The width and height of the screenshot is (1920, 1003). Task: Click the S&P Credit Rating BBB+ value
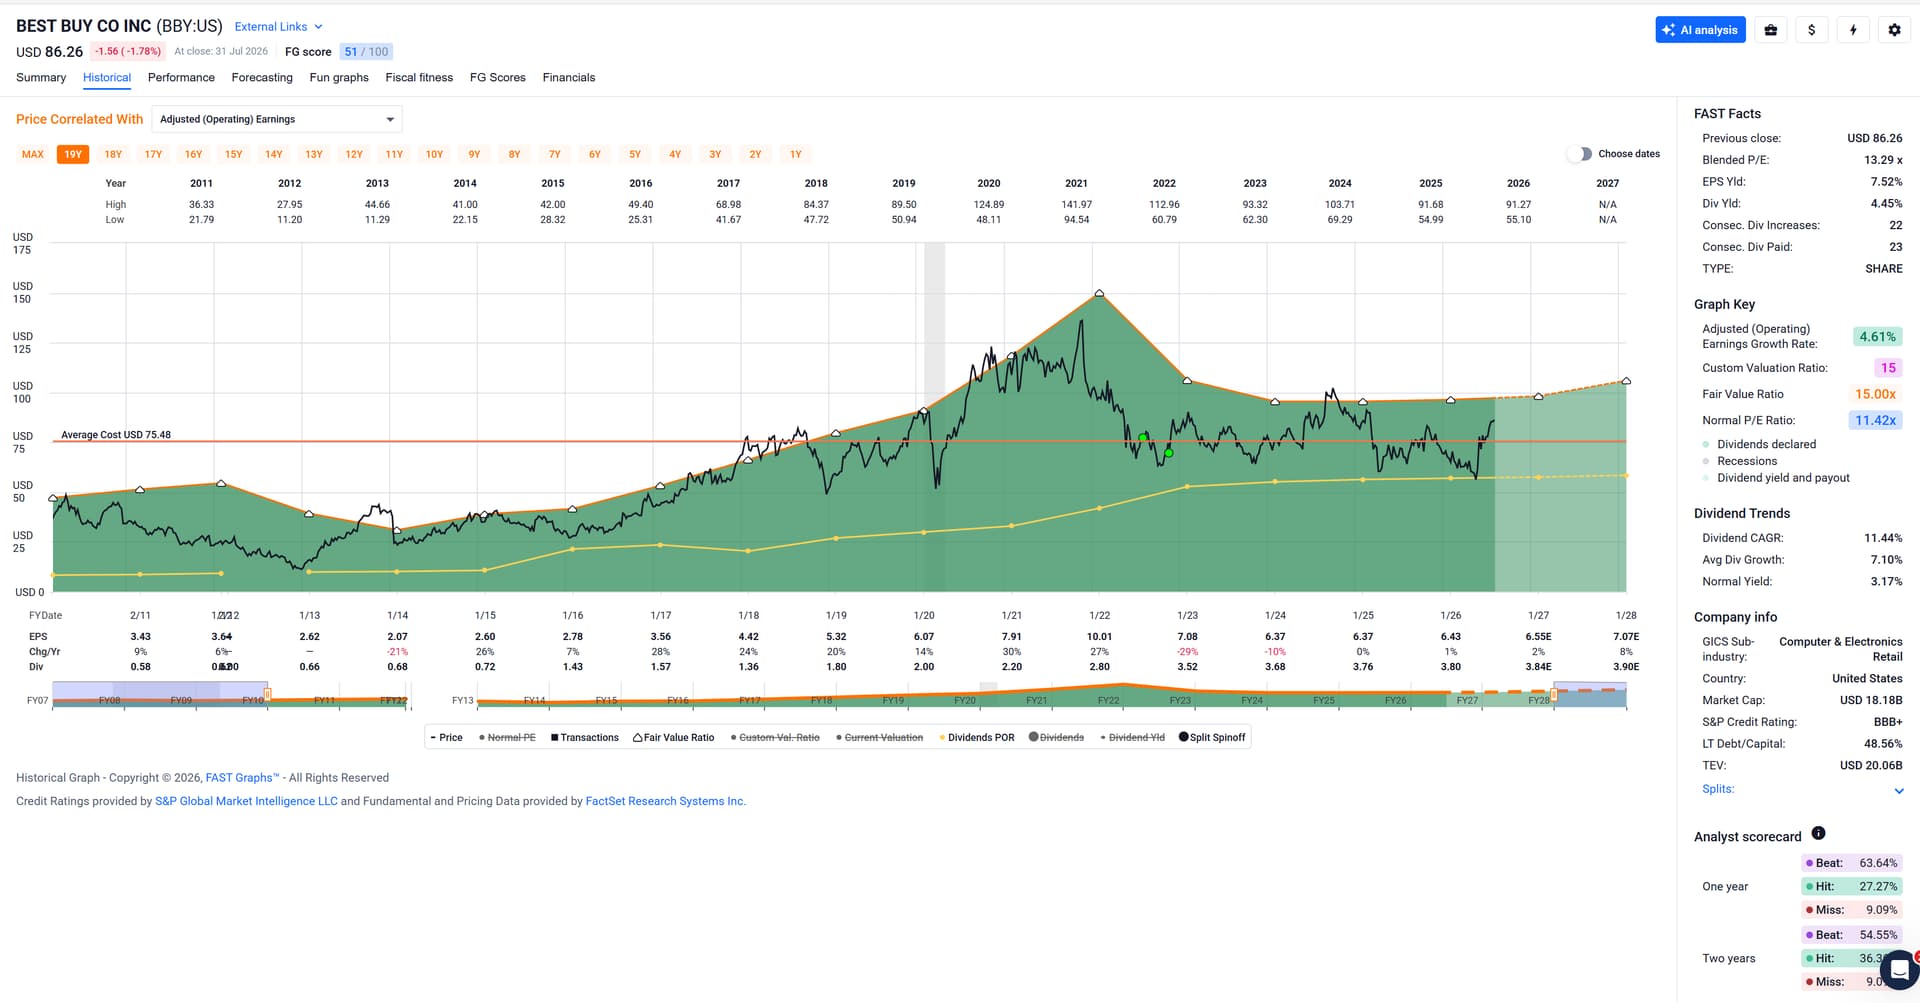click(1888, 722)
